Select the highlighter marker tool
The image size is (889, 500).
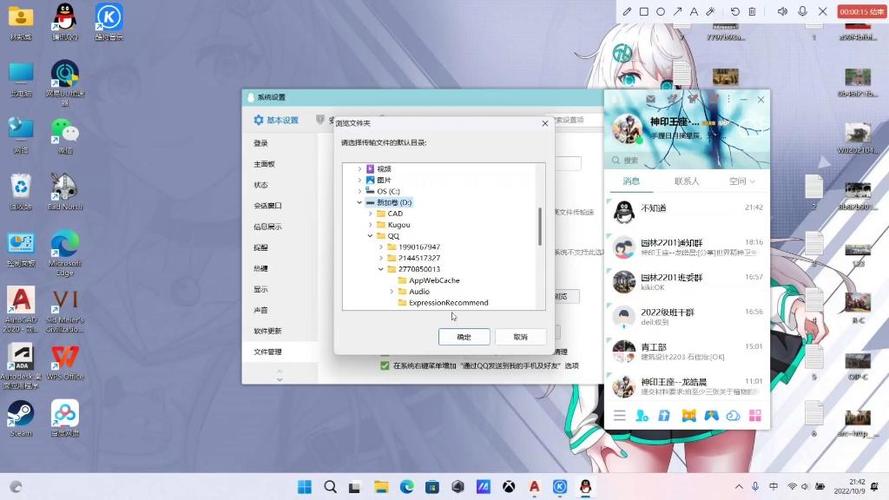point(710,11)
